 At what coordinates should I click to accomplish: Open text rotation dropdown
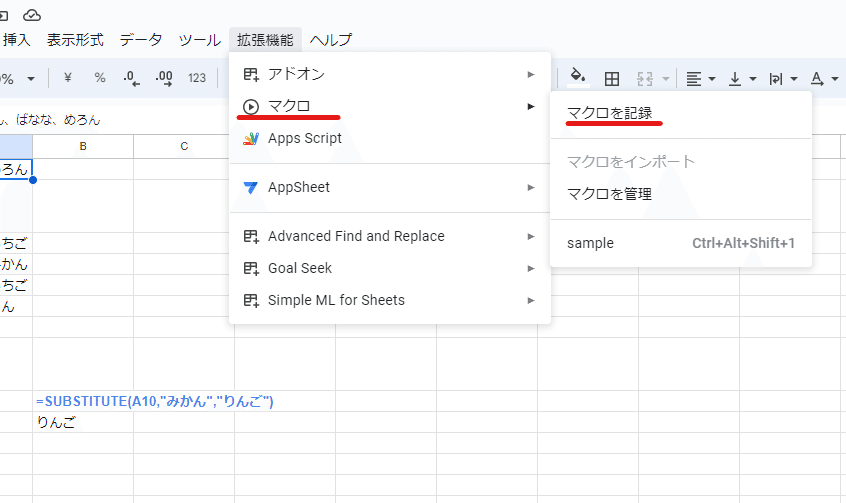click(x=782, y=78)
